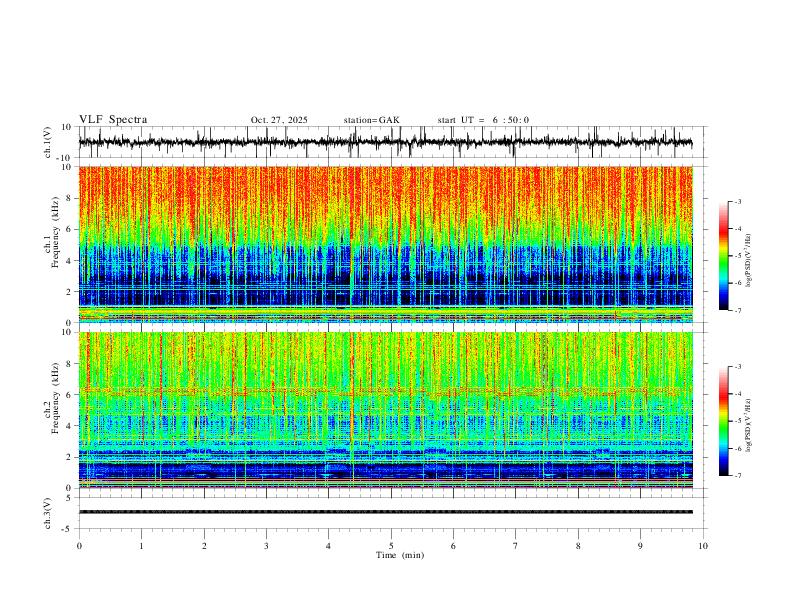Click the "ch.3(V)" axis label
The width and height of the screenshot is (792, 612).
tap(48, 513)
